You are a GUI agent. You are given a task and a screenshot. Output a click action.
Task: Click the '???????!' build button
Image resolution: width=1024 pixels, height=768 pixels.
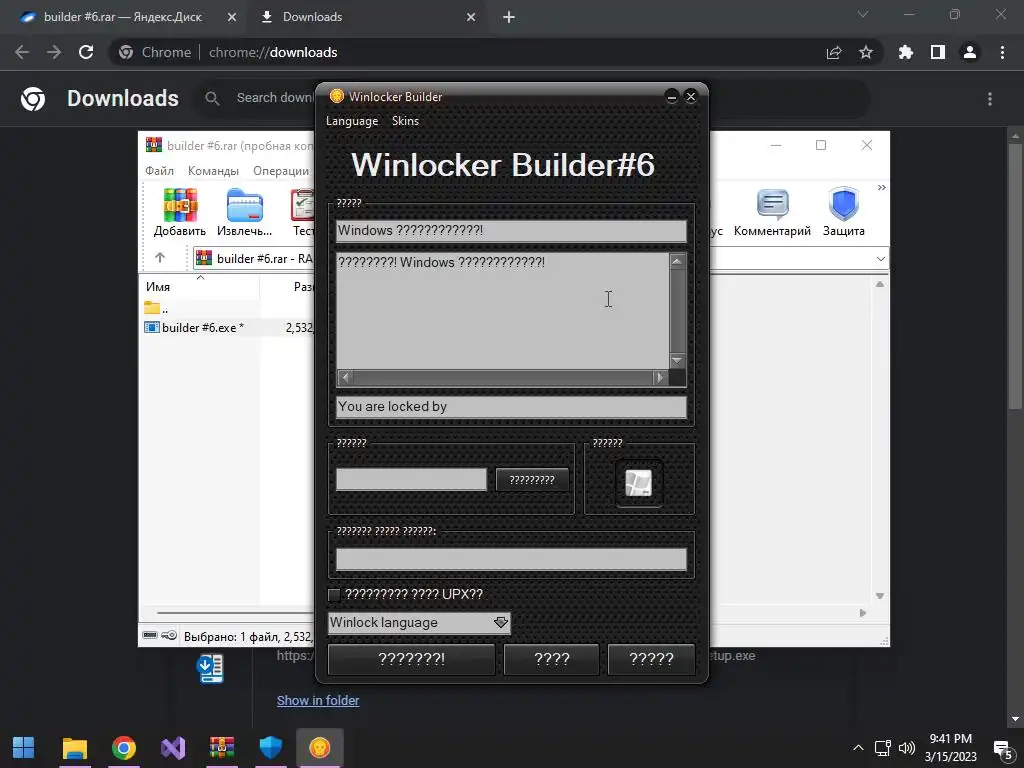(411, 659)
